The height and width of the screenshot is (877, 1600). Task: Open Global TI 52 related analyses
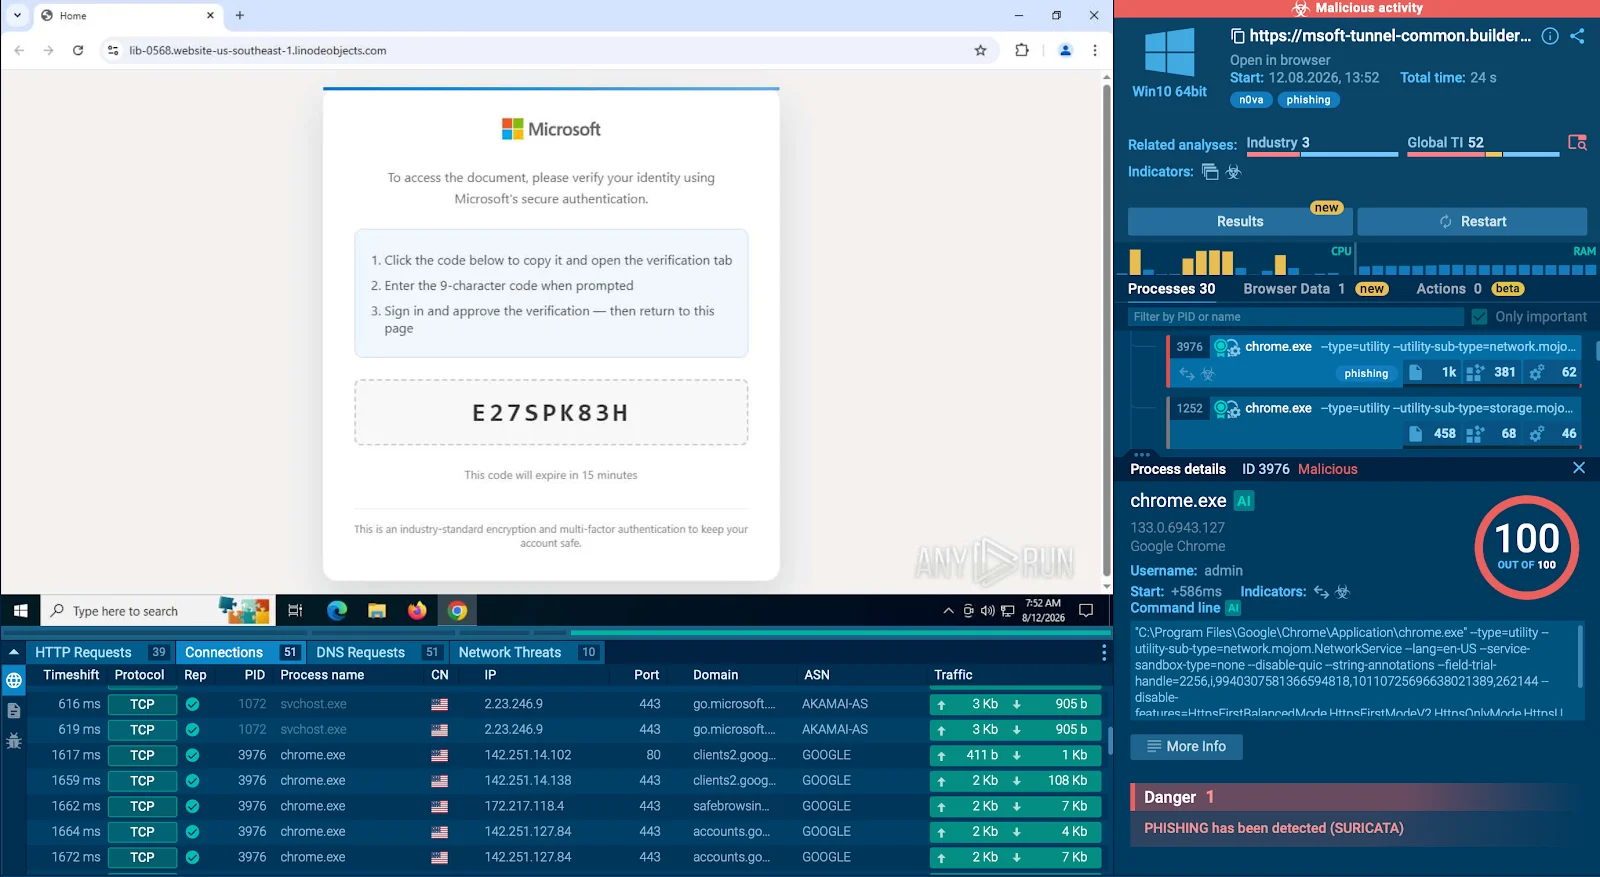coord(1483,145)
